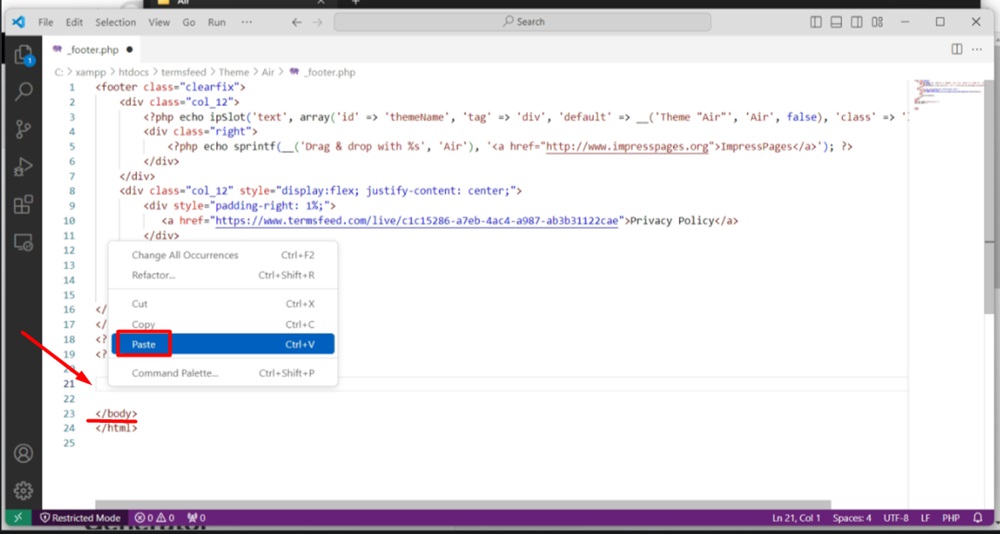This screenshot has height=534, width=1000.
Task: Click the VS Code logo icon
Action: 18,22
